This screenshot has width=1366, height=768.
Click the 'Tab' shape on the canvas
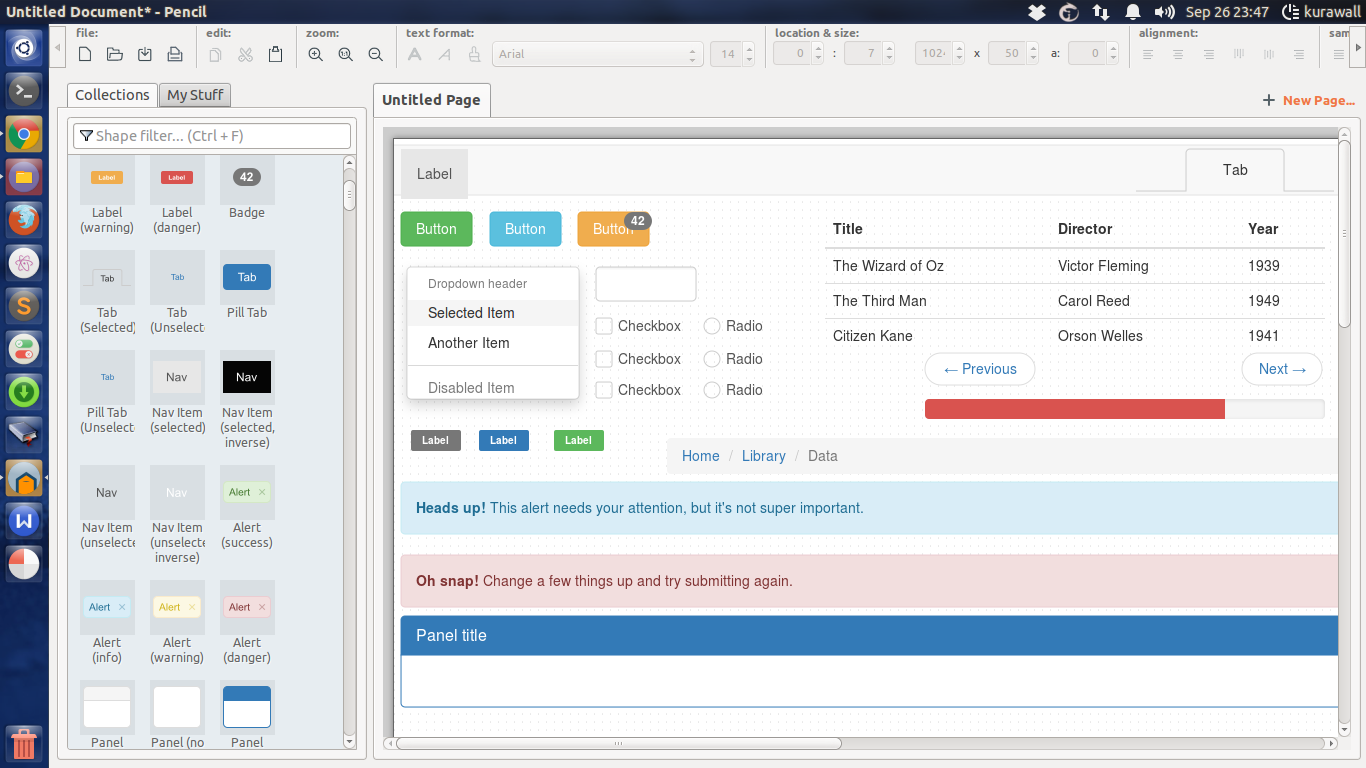pos(1235,170)
